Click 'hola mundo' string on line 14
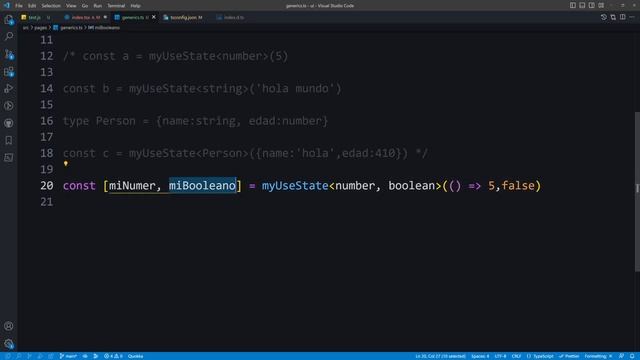Viewport: 640px width, 360px height. point(295,89)
